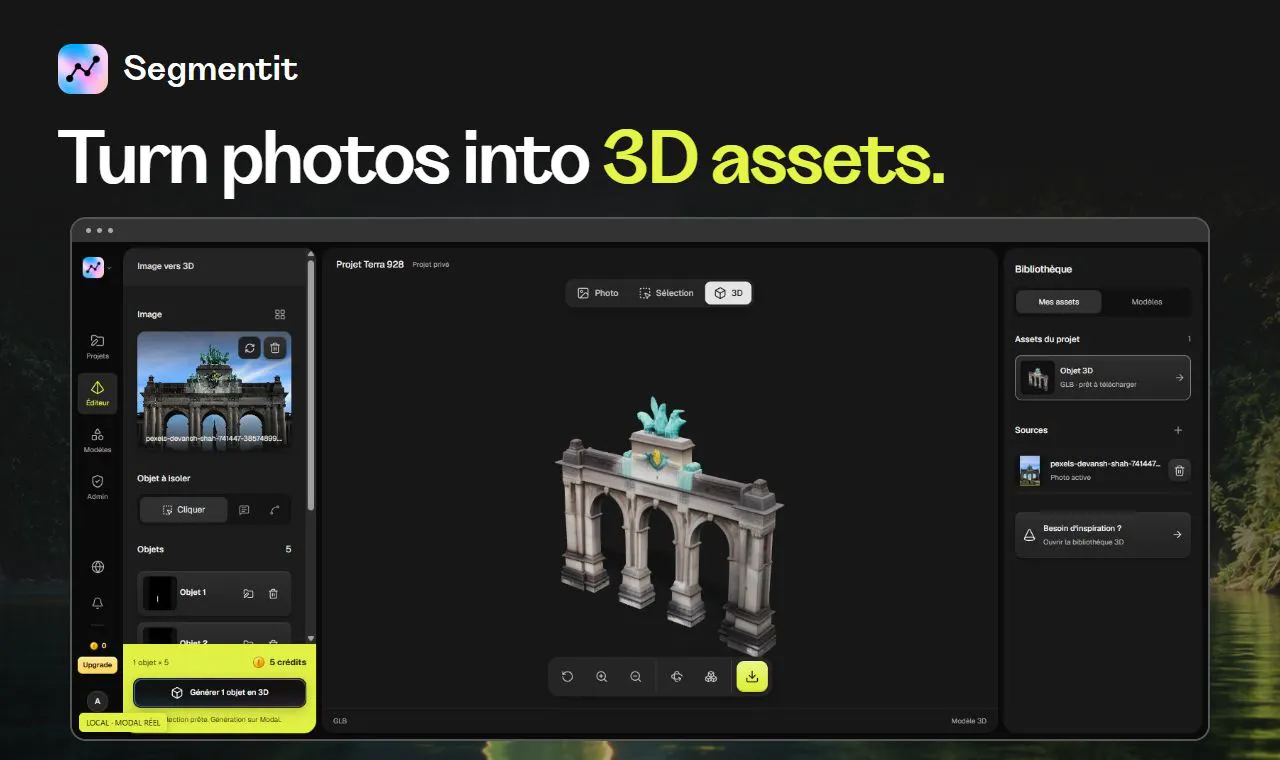Click the globe language icon

(x=98, y=567)
